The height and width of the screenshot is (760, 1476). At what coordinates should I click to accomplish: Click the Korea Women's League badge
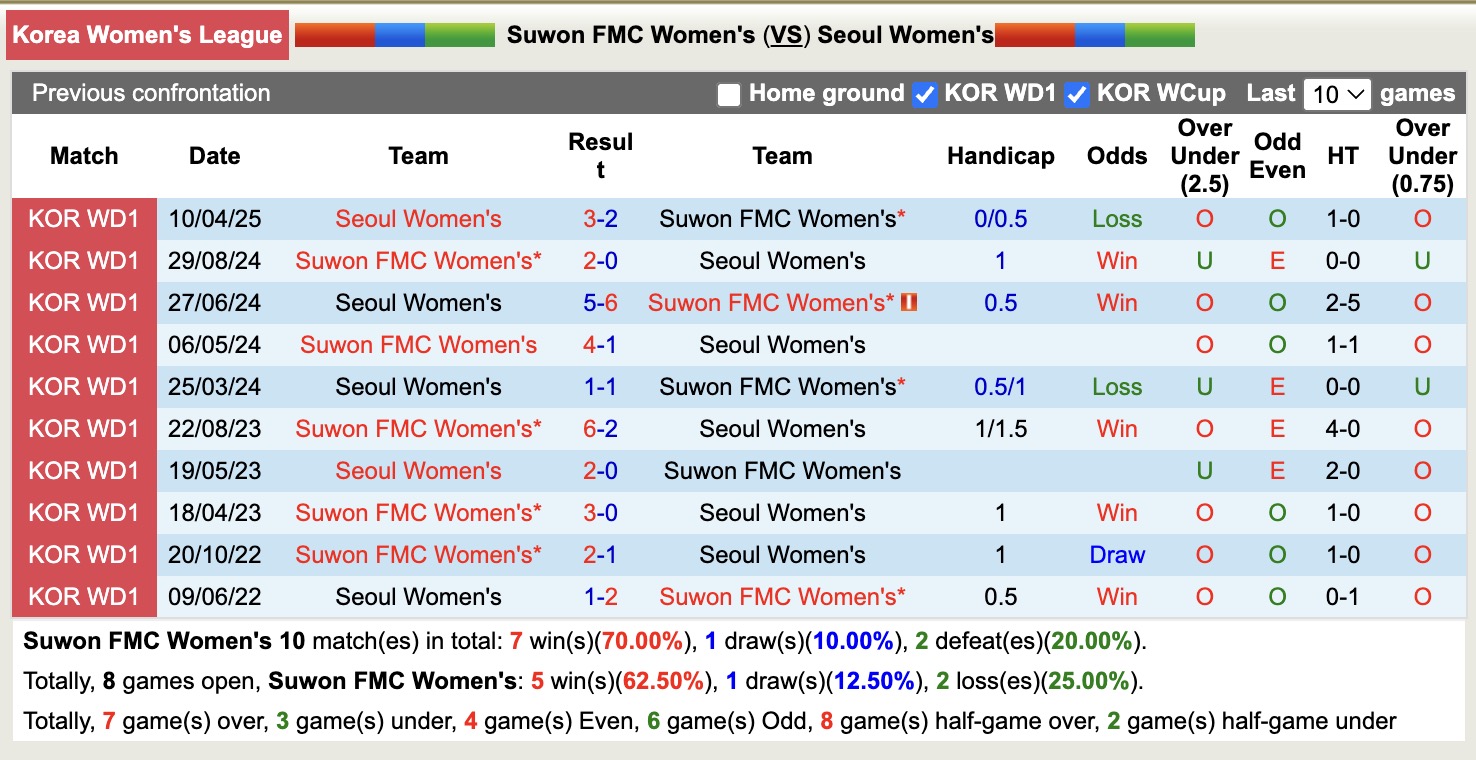pyautogui.click(x=147, y=34)
